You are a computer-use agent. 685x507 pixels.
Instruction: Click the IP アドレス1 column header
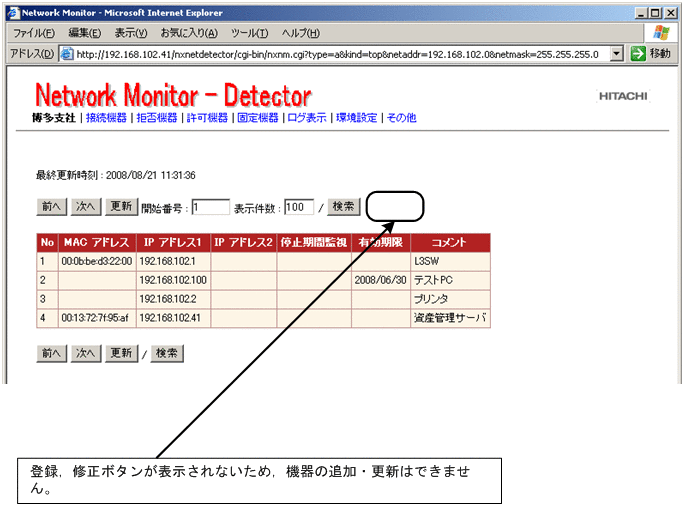tap(173, 243)
